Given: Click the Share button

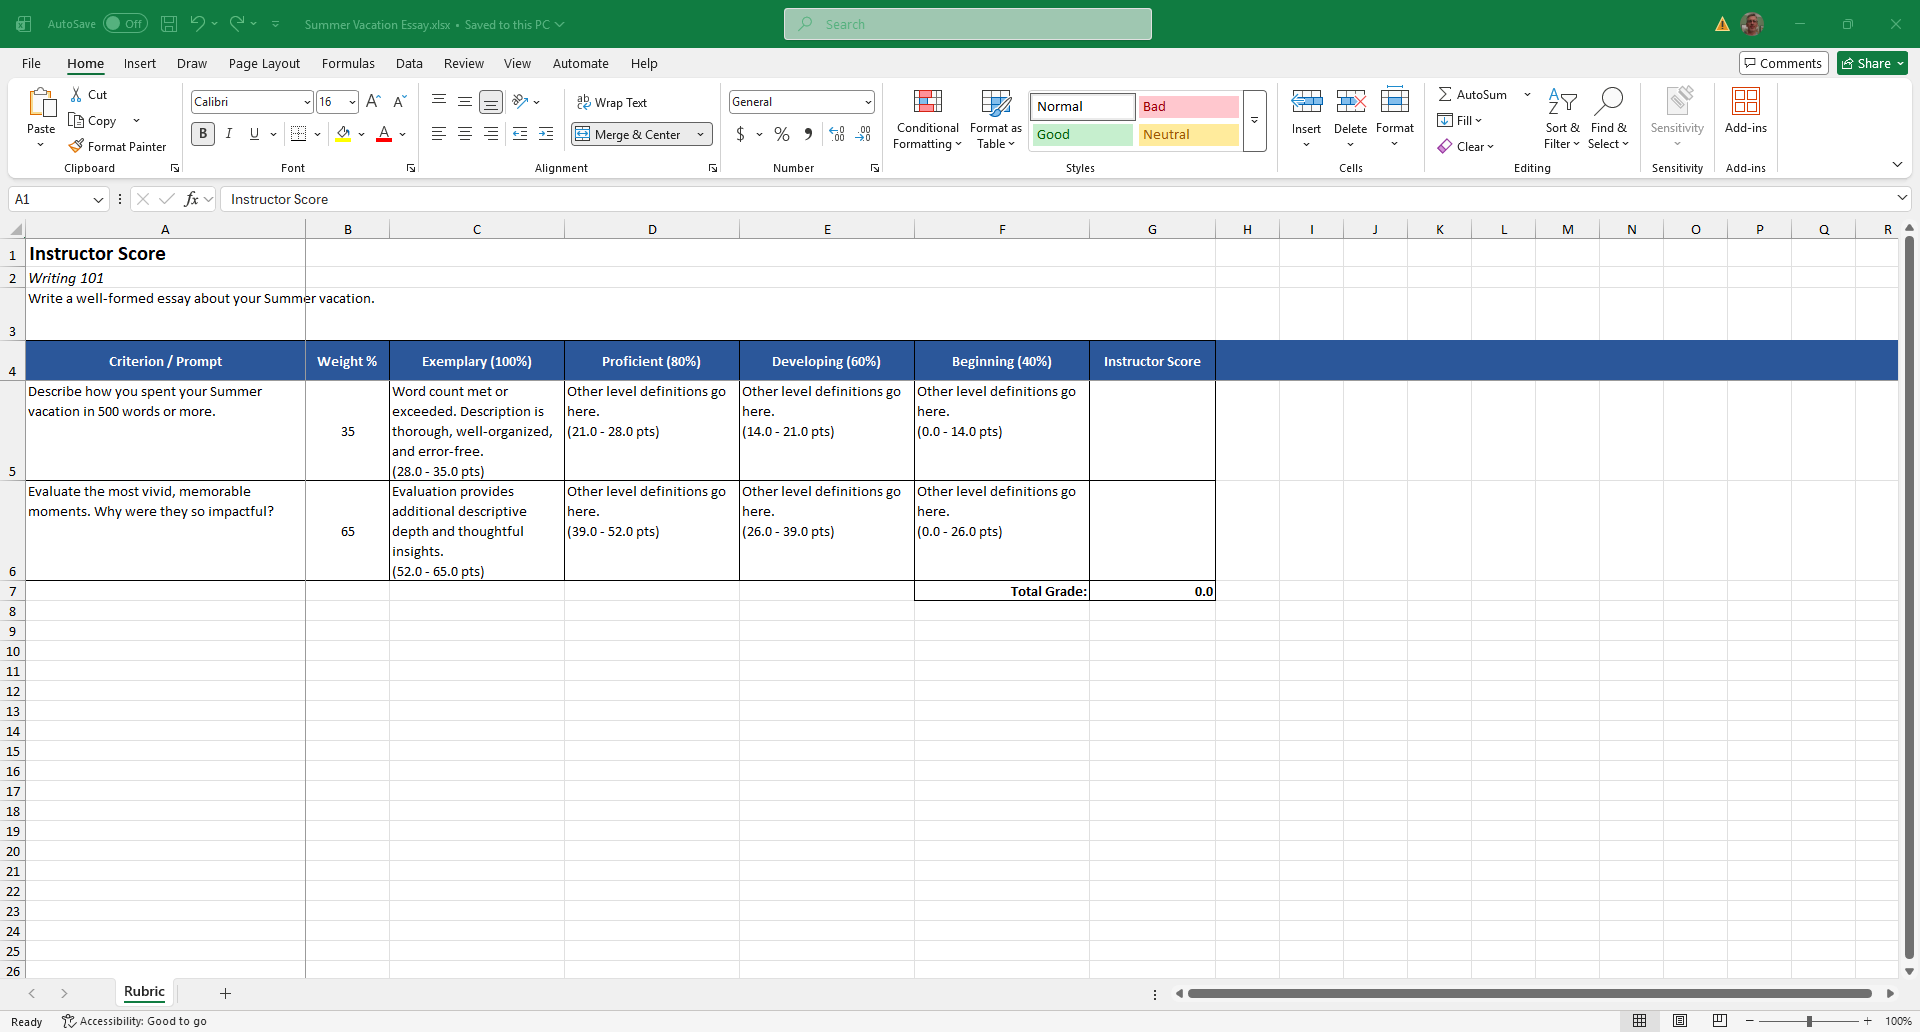Looking at the screenshot, I should (x=1872, y=63).
